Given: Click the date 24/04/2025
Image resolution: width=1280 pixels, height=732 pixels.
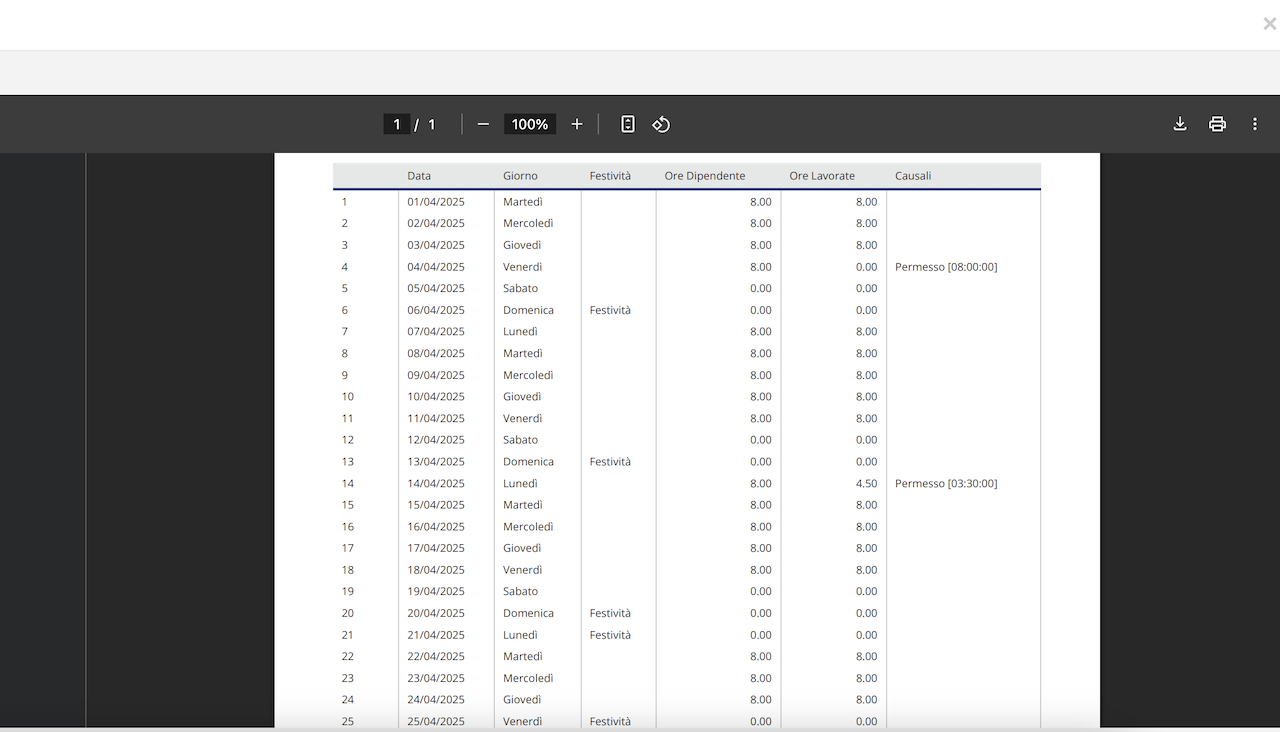Looking at the screenshot, I should coord(436,700).
